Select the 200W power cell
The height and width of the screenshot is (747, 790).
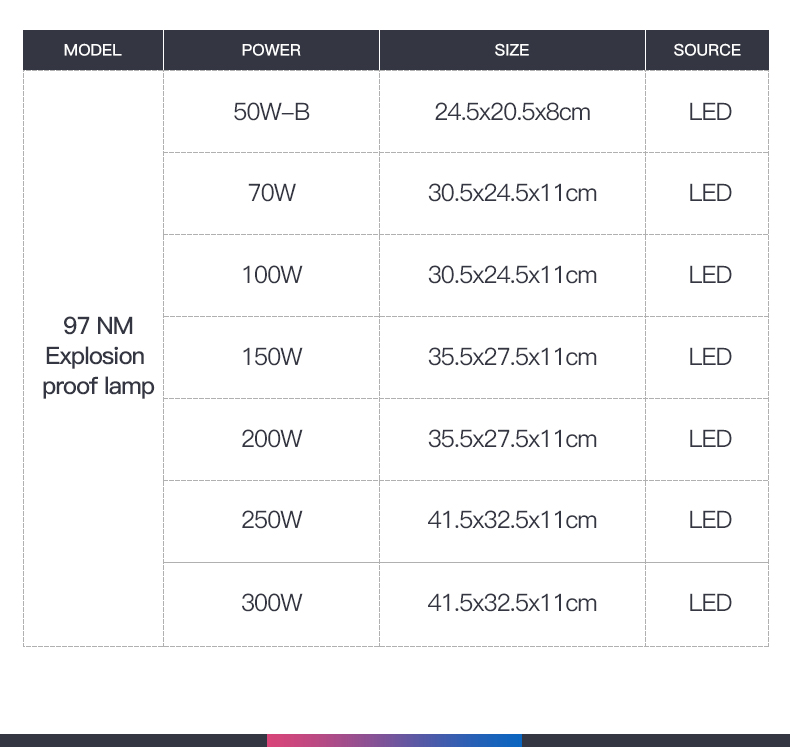(271, 439)
